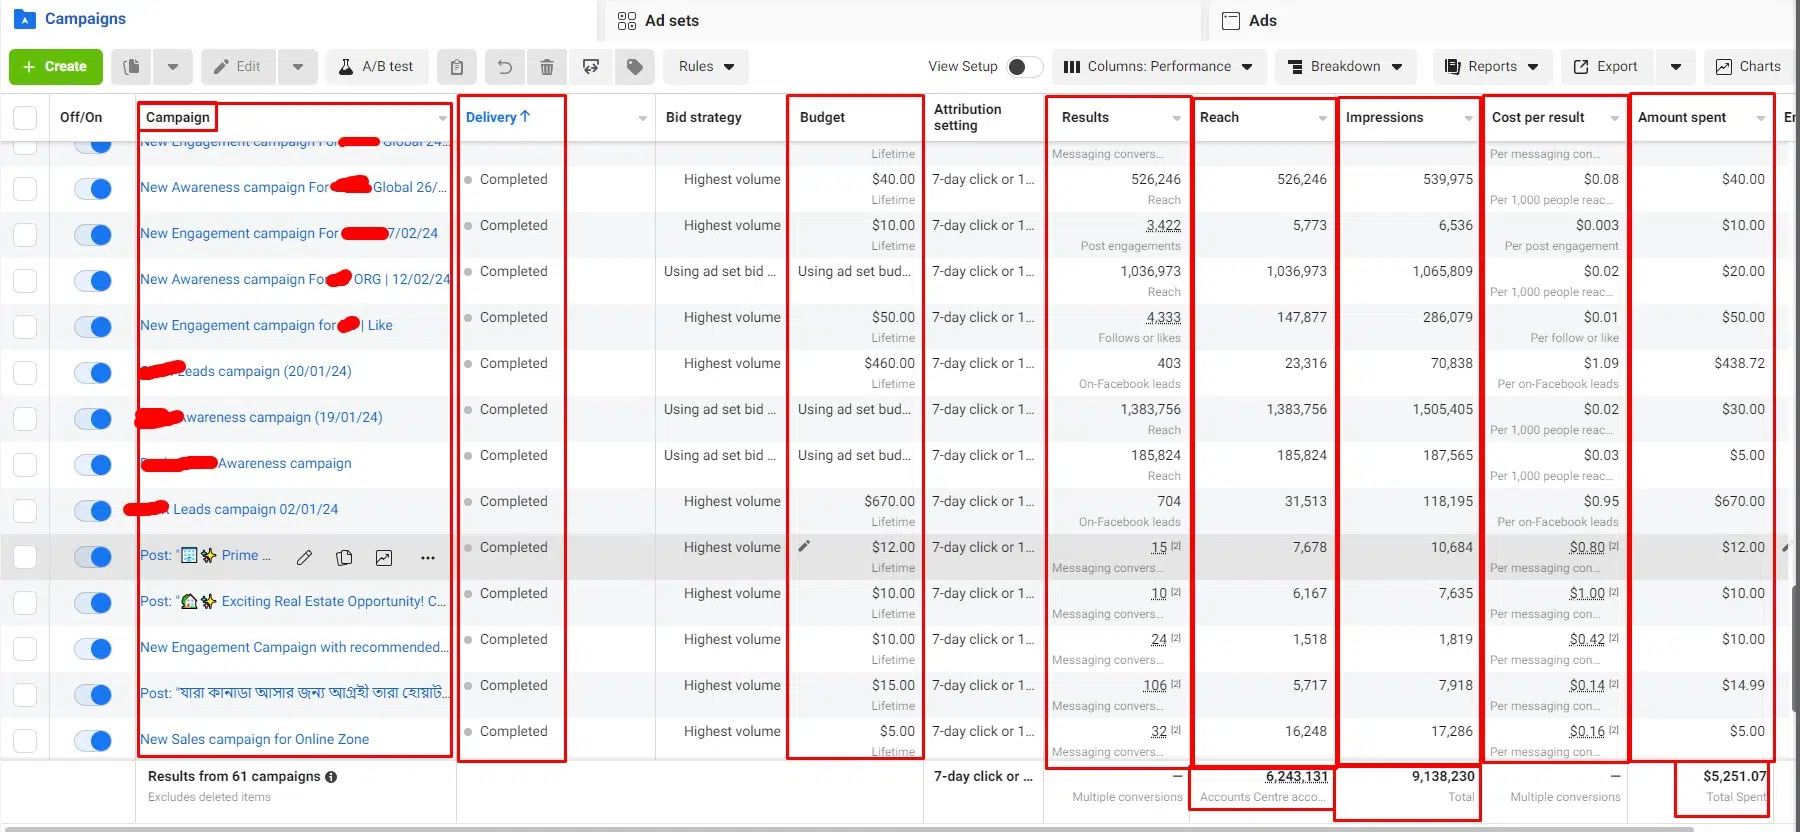The height and width of the screenshot is (832, 1800).
Task: Click budget edit pencil beside $12.00
Action: click(804, 547)
